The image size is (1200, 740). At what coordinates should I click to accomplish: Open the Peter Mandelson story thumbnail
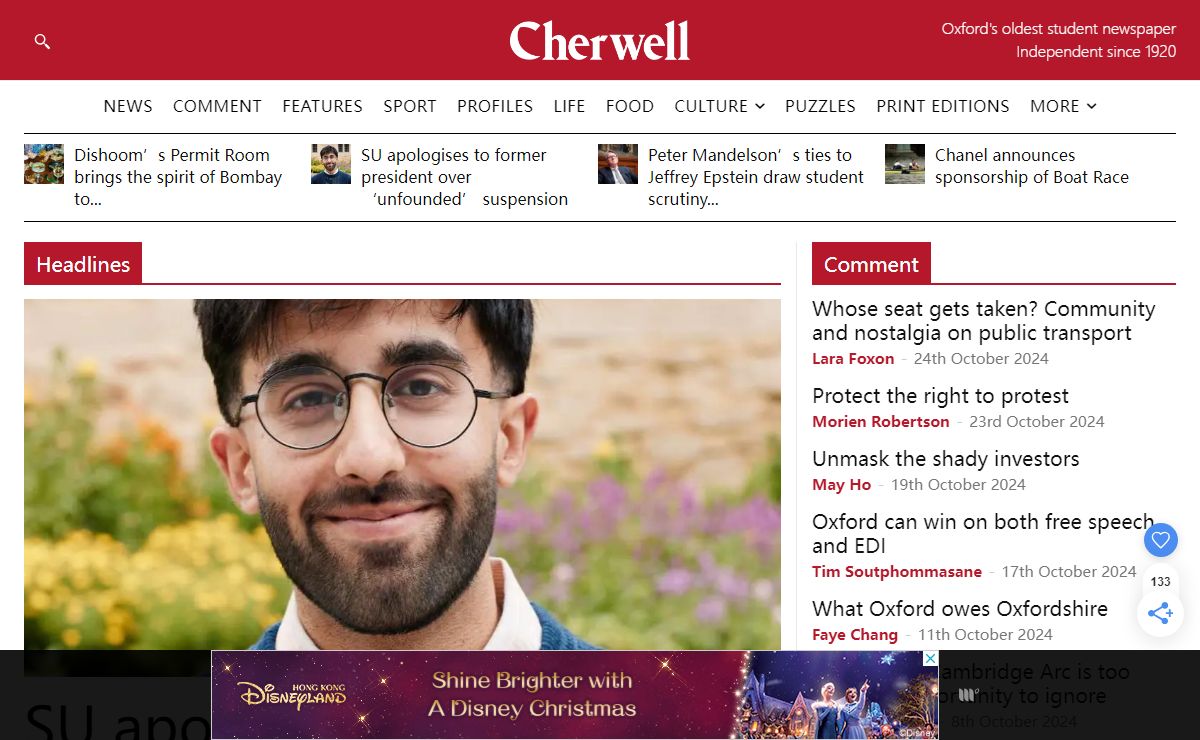click(x=618, y=164)
